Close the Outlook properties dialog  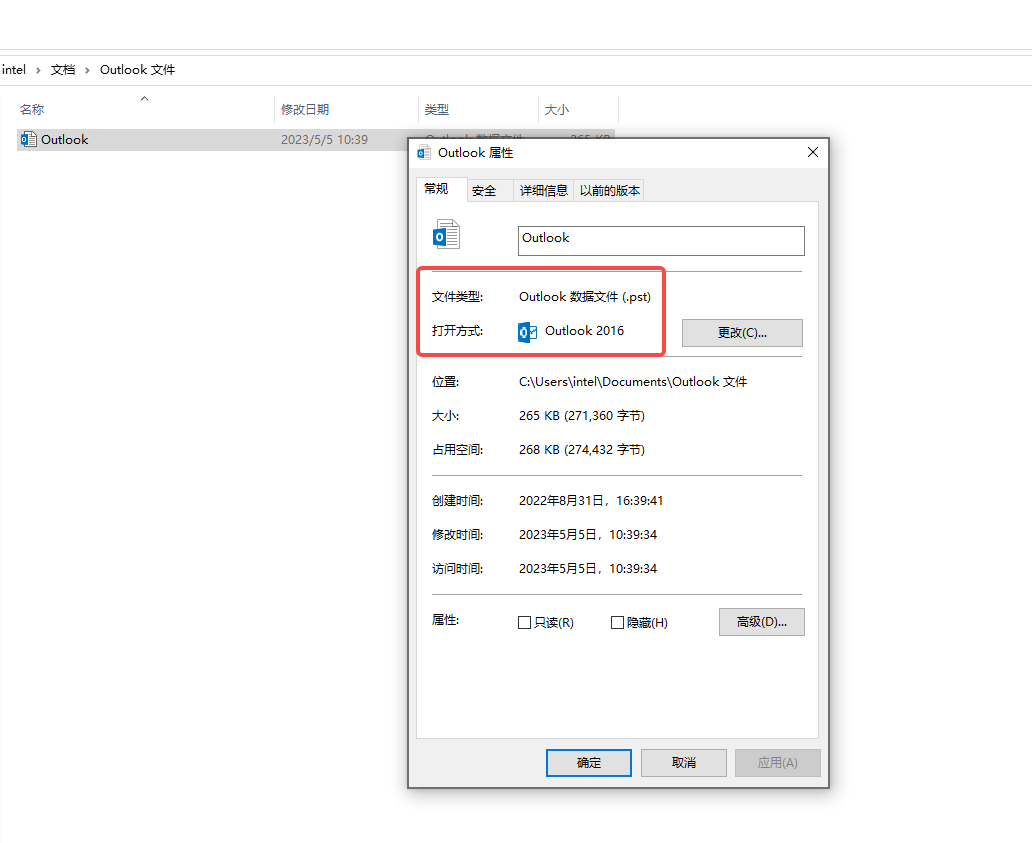click(813, 153)
